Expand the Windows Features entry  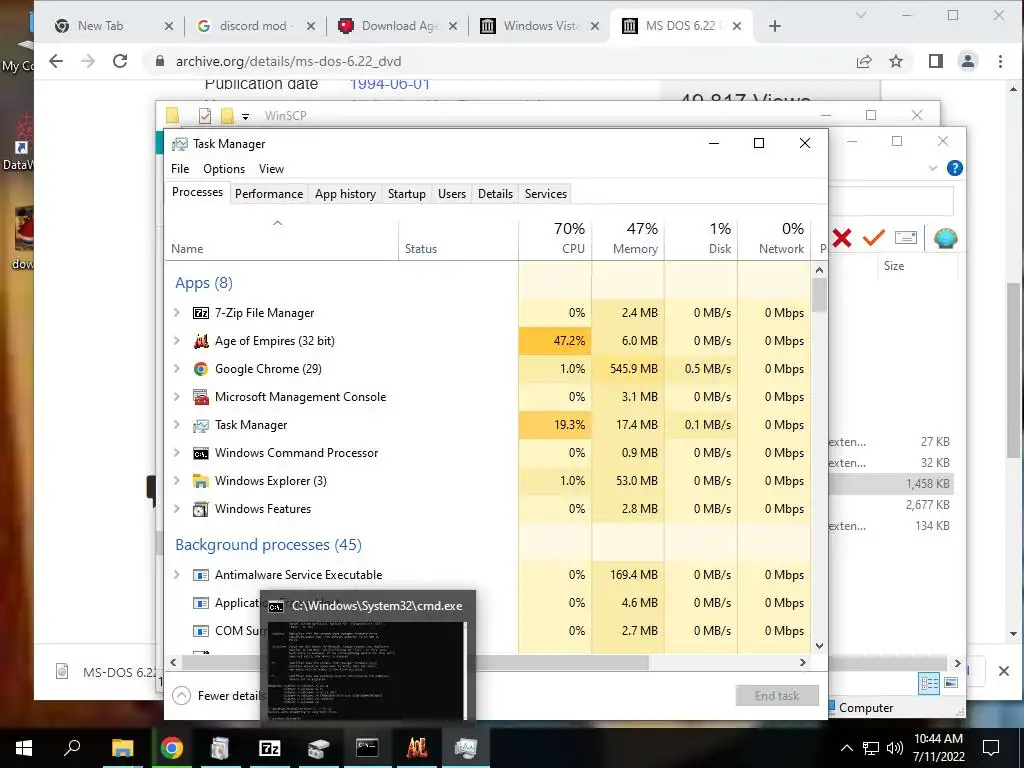176,509
